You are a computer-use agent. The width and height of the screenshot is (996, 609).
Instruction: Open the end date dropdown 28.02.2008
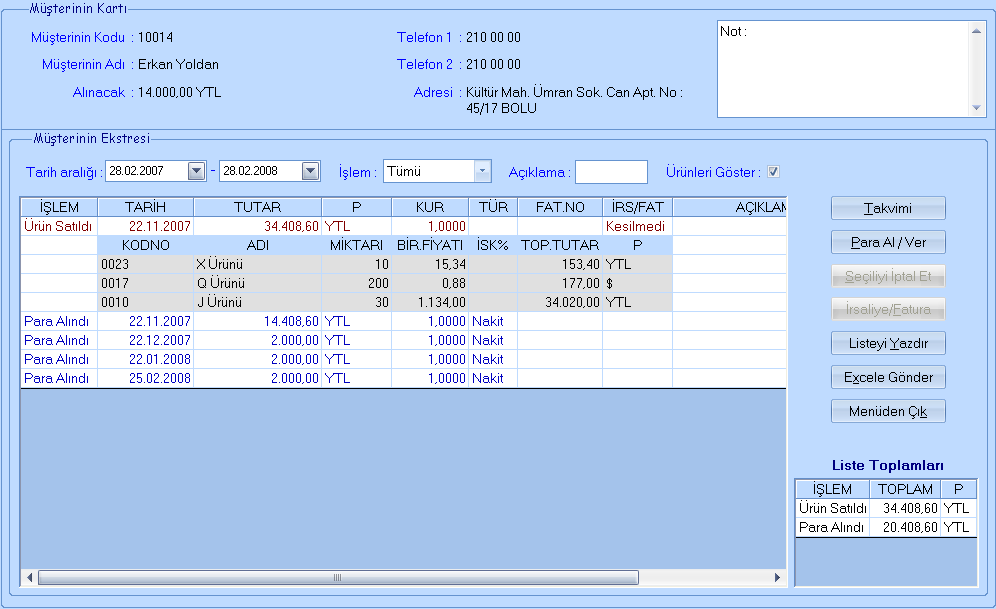[x=310, y=171]
